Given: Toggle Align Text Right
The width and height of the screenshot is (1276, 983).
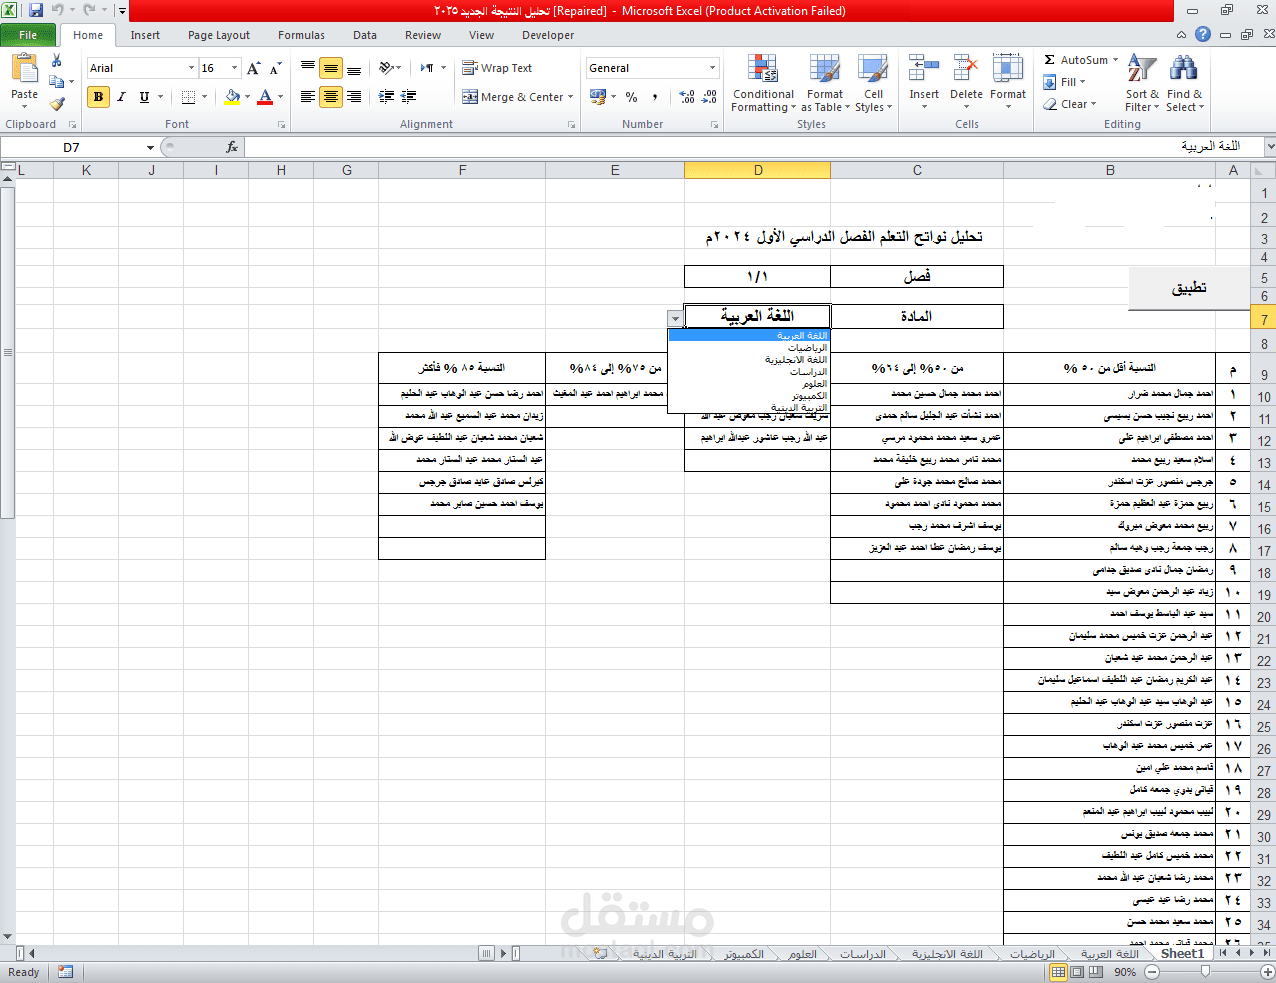Looking at the screenshot, I should point(353,97).
